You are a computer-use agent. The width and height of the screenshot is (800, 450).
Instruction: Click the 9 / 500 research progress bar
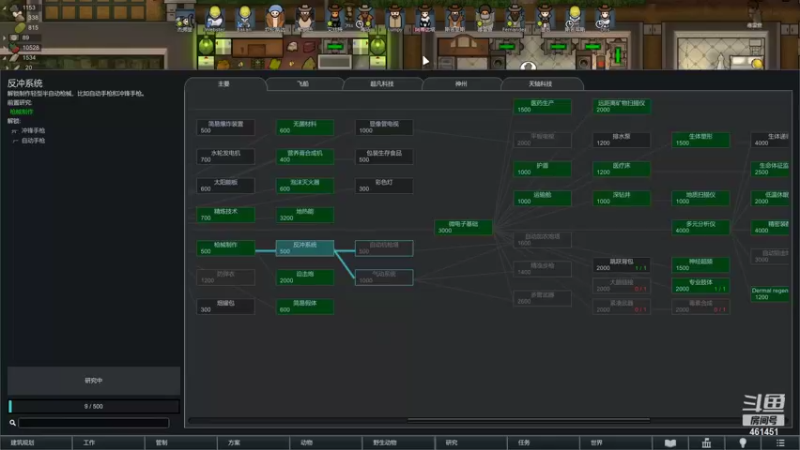click(x=93, y=406)
